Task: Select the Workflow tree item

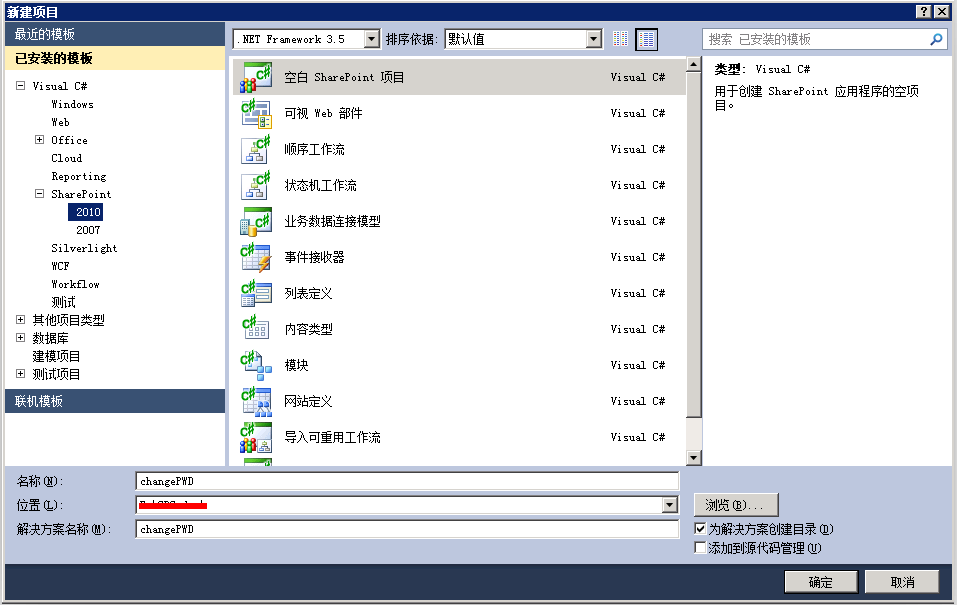Action: pos(76,284)
